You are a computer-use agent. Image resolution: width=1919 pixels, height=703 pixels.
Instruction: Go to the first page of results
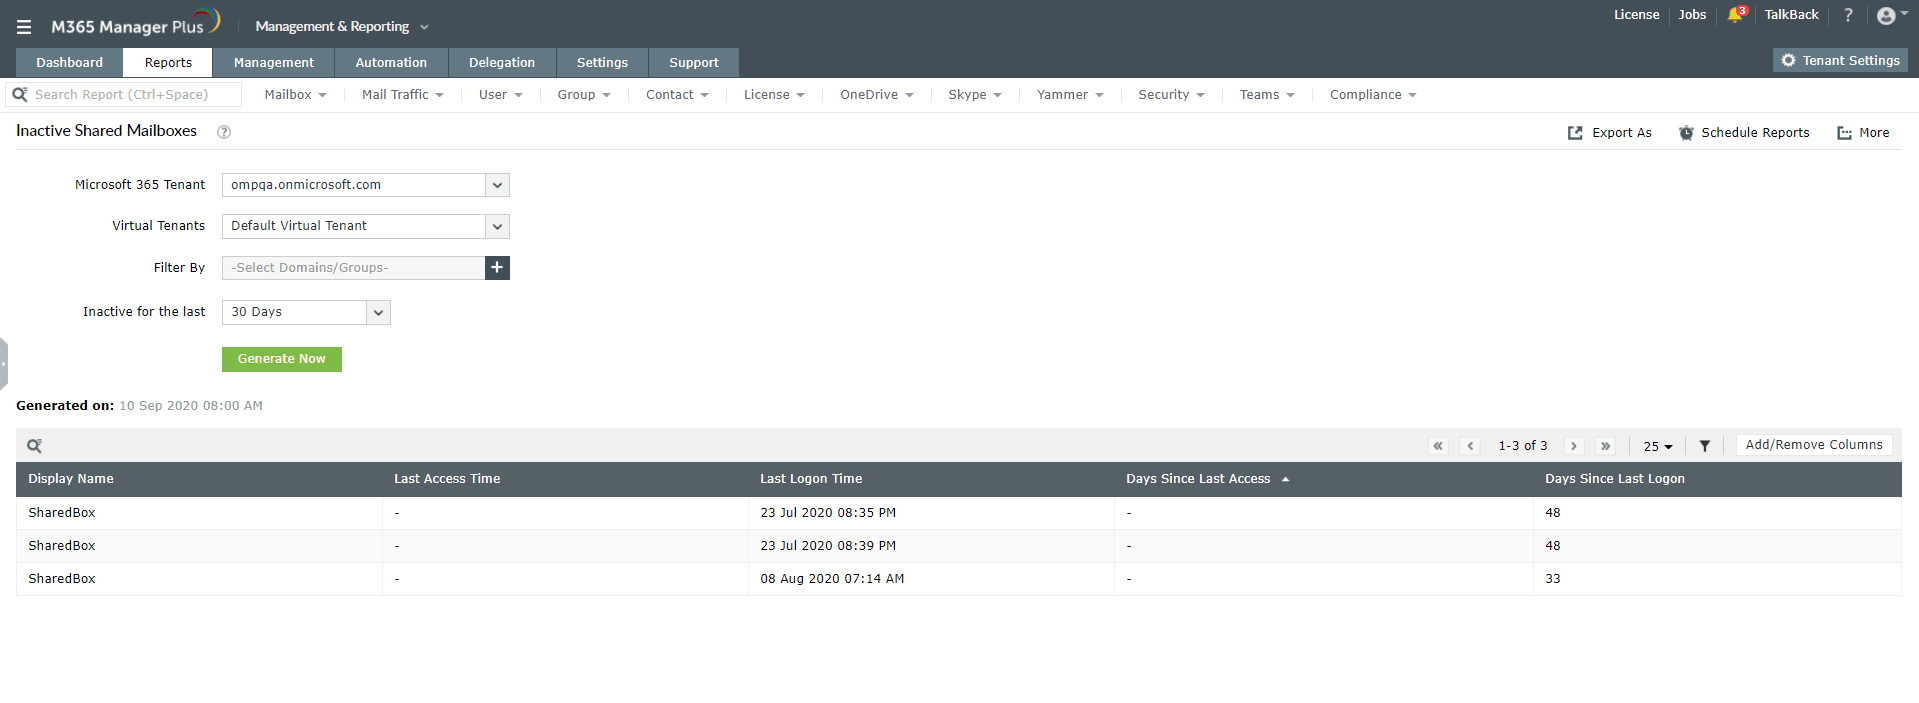[x=1438, y=446]
